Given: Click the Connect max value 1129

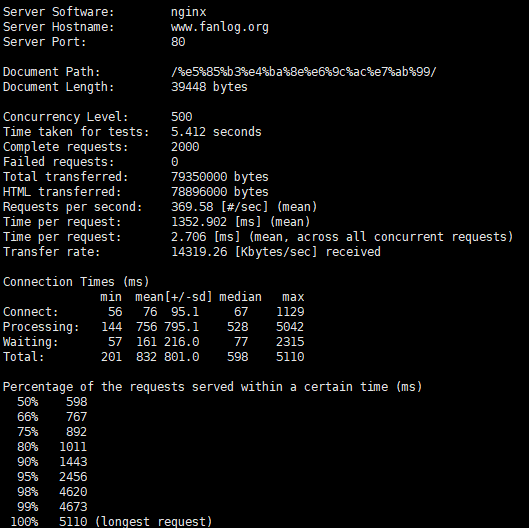Looking at the screenshot, I should [290, 312].
